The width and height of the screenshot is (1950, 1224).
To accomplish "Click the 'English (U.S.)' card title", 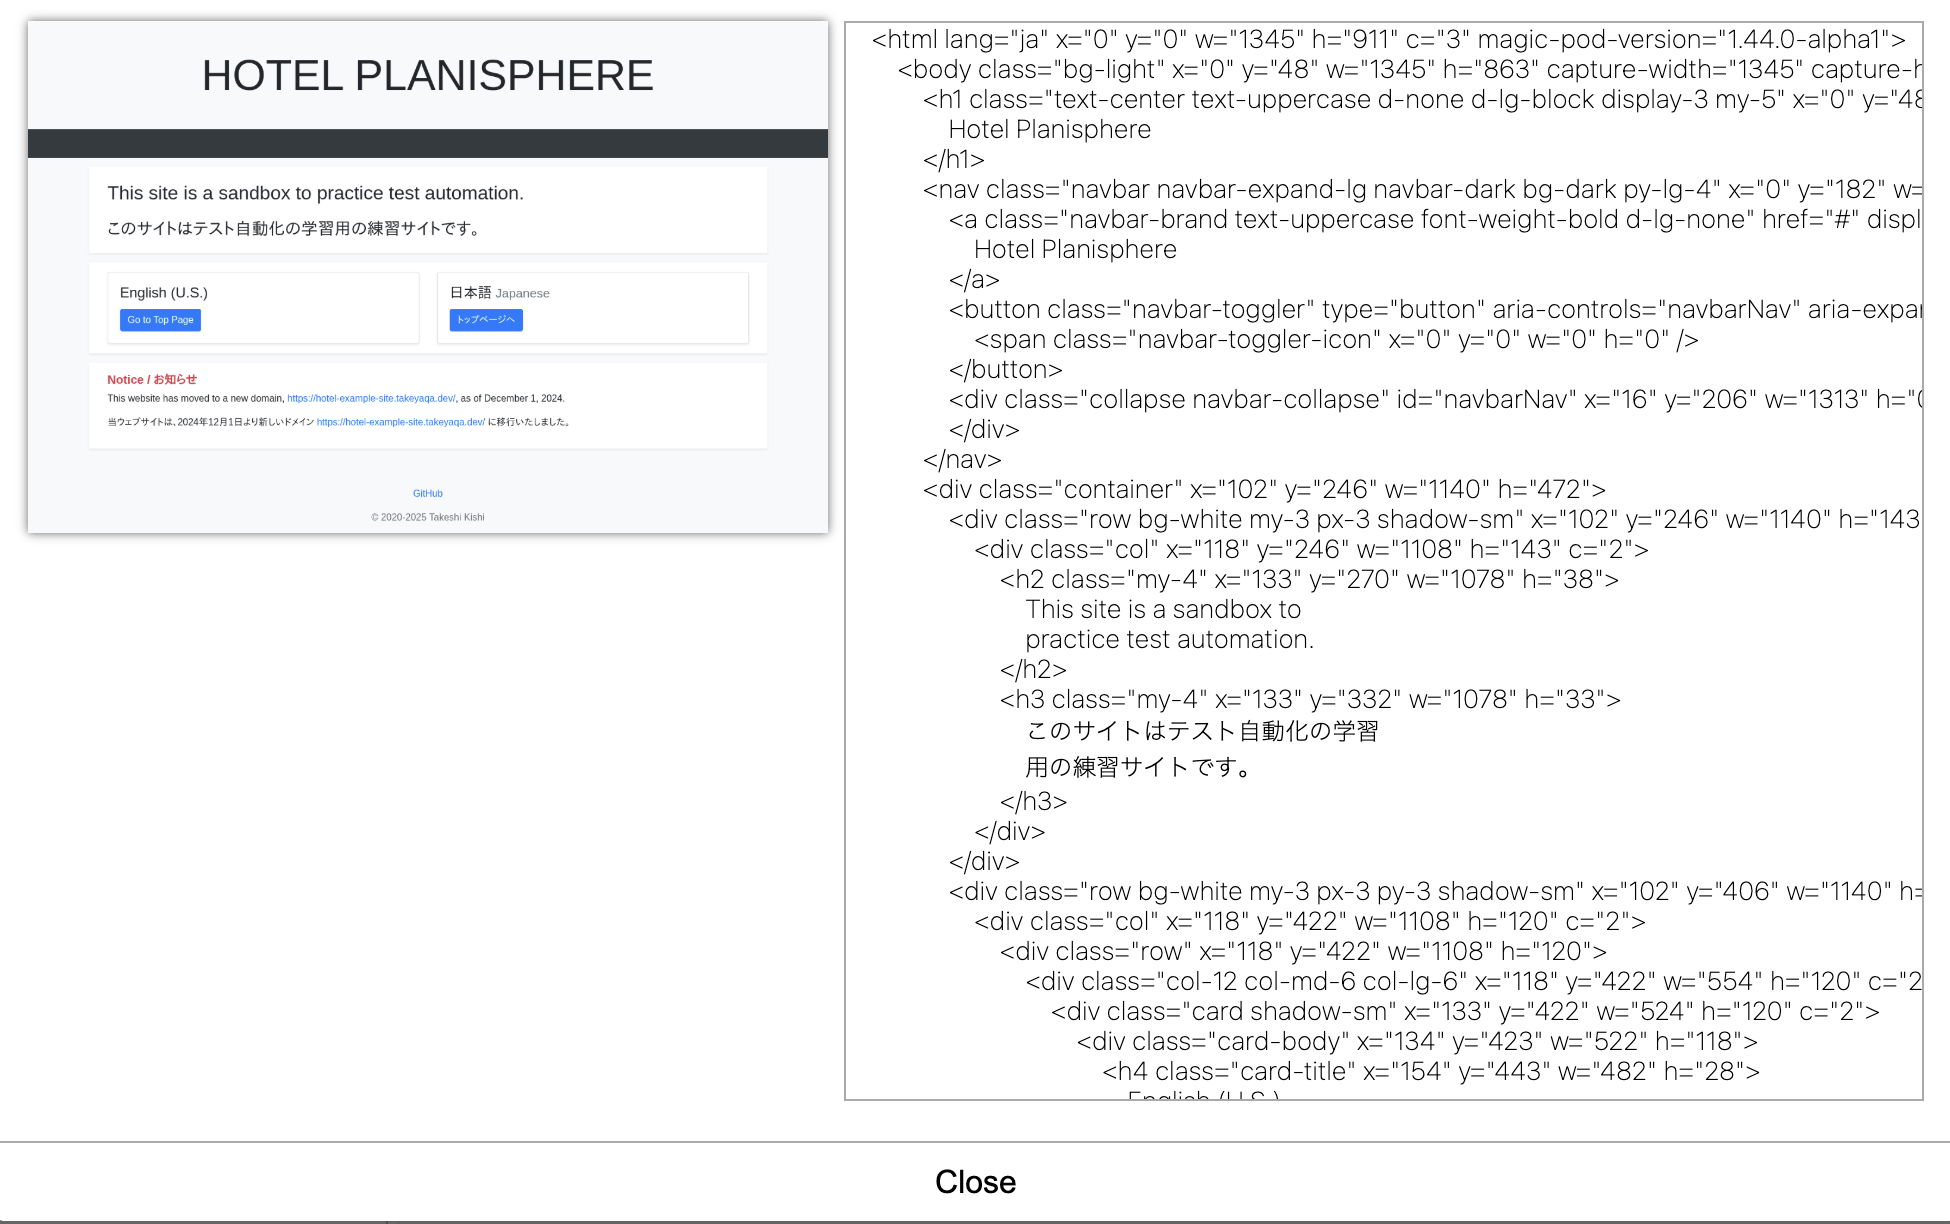I will (x=164, y=292).
